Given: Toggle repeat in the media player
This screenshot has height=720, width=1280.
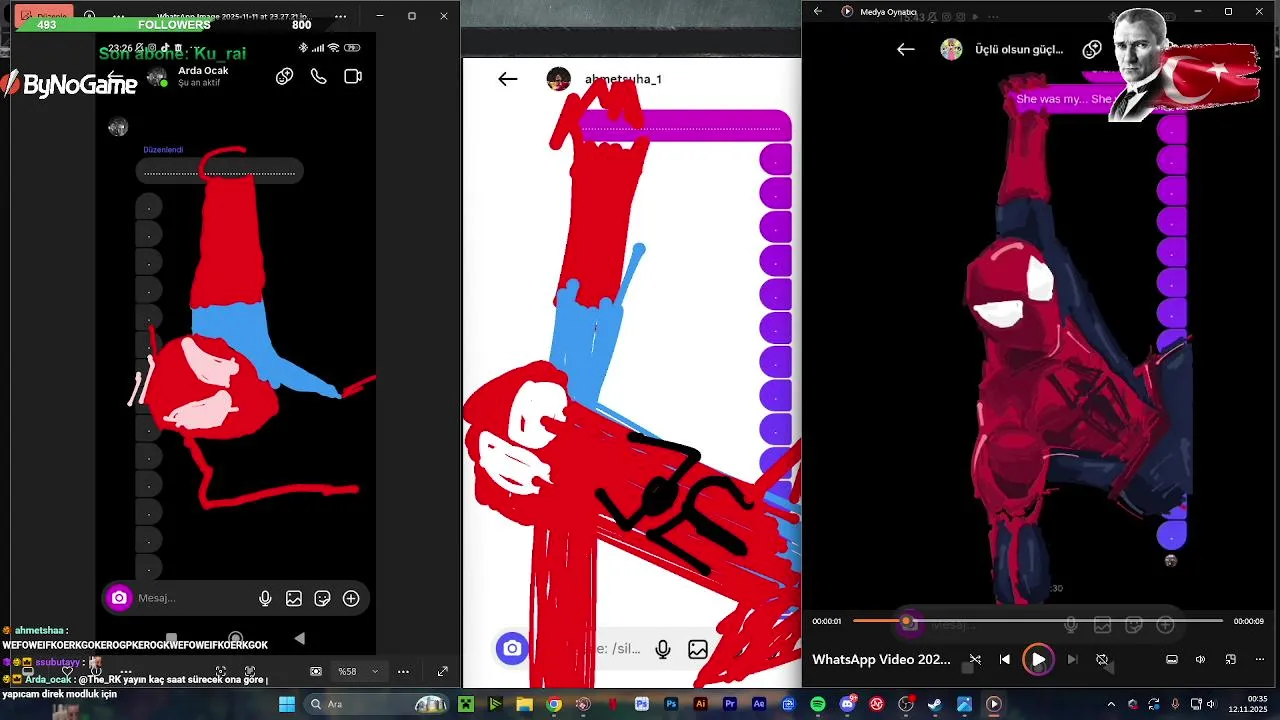Looking at the screenshot, I should [1102, 659].
